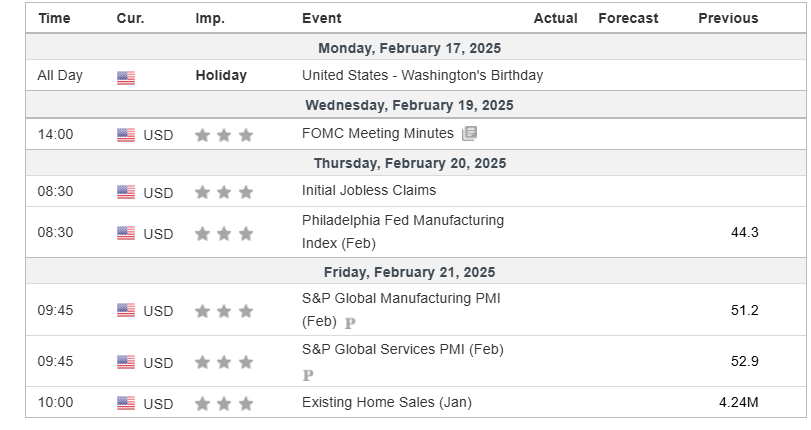Click importance stars for Existing Home Sales
The width and height of the screenshot is (811, 430).
224,404
